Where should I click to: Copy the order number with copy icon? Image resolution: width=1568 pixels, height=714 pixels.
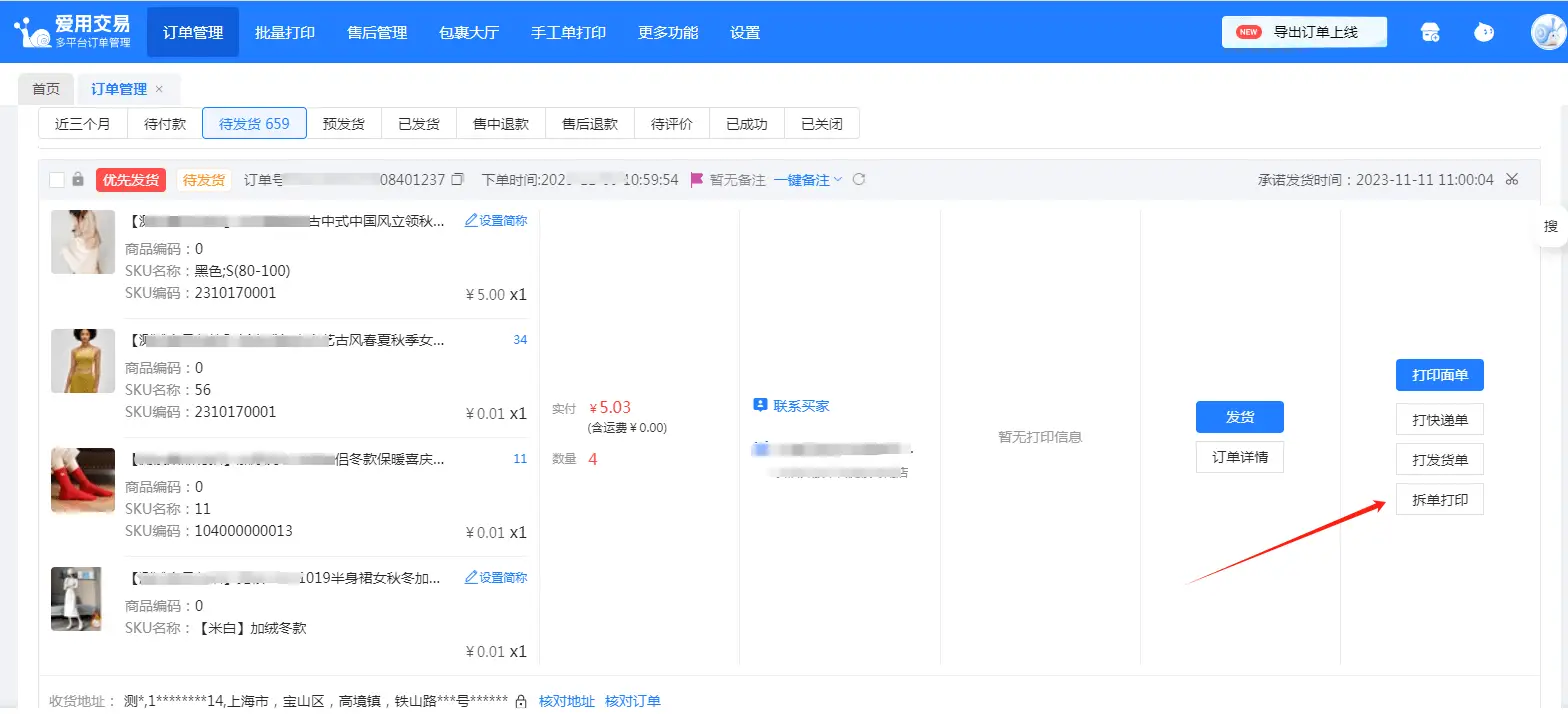click(x=458, y=180)
